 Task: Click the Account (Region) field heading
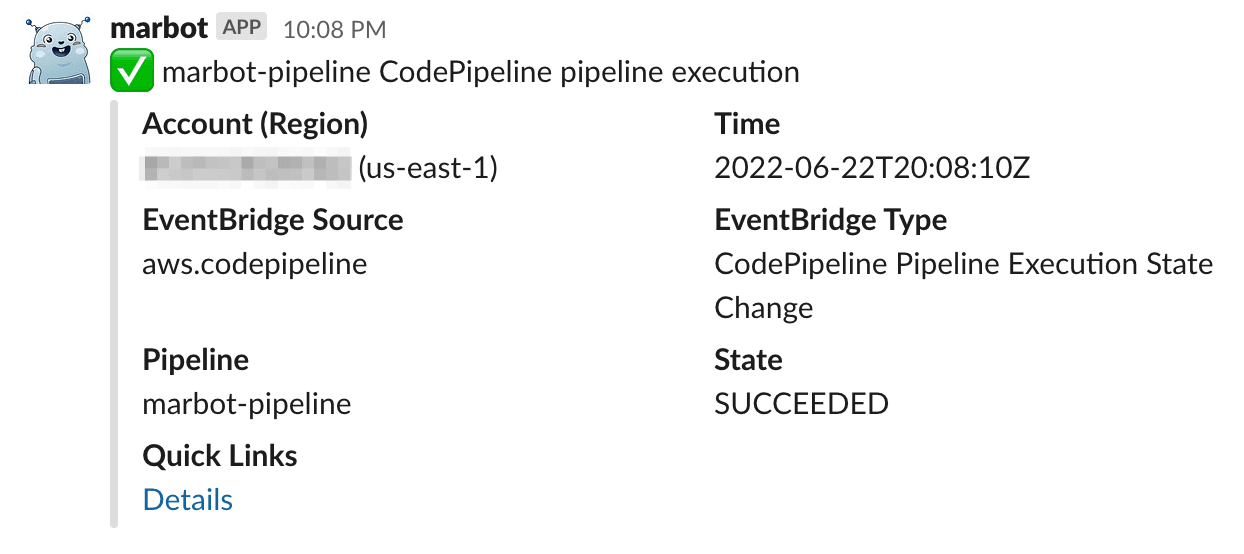(256, 124)
